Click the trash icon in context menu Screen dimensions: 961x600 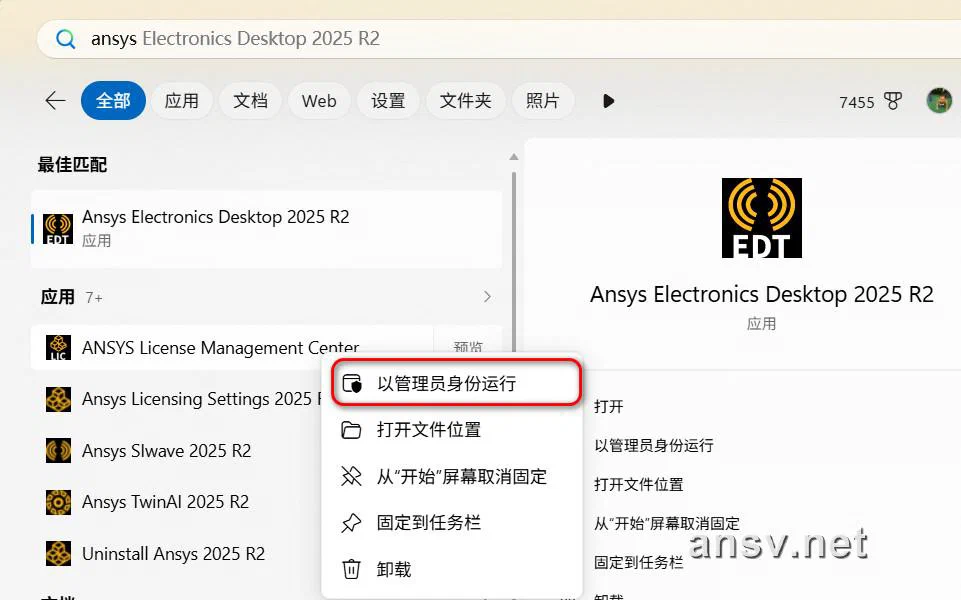click(351, 569)
